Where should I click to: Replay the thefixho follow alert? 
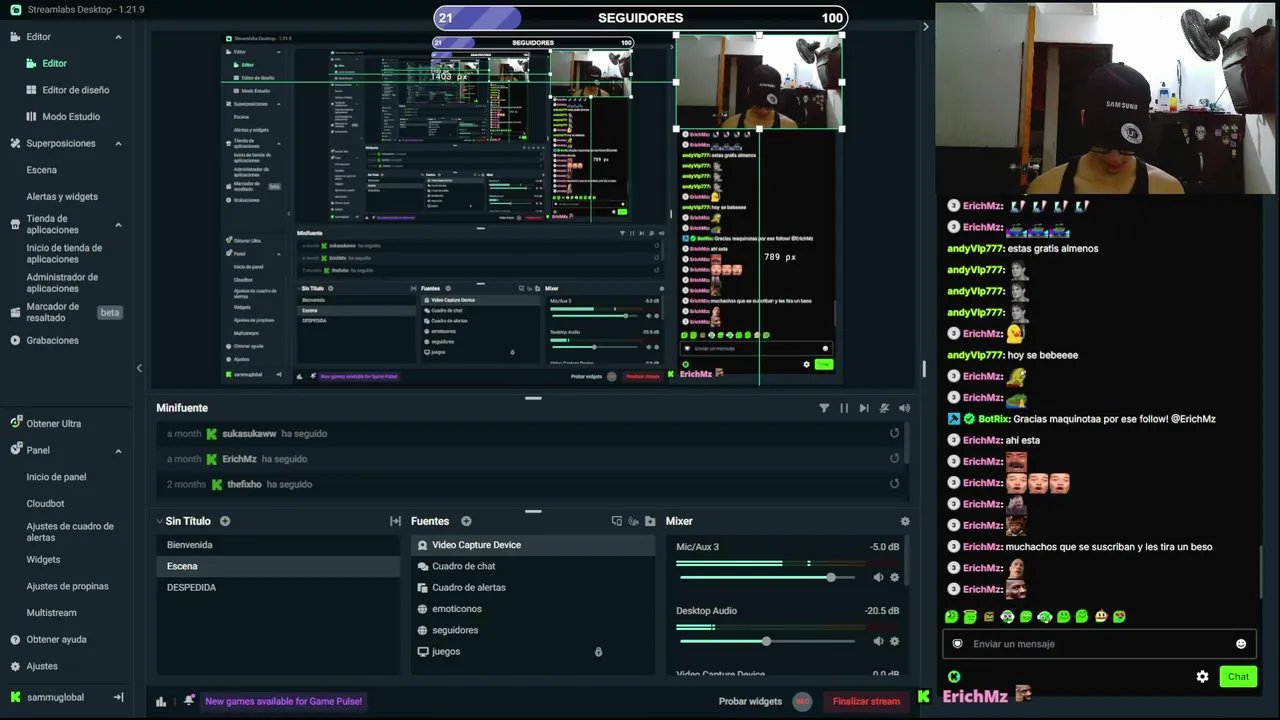click(x=894, y=484)
